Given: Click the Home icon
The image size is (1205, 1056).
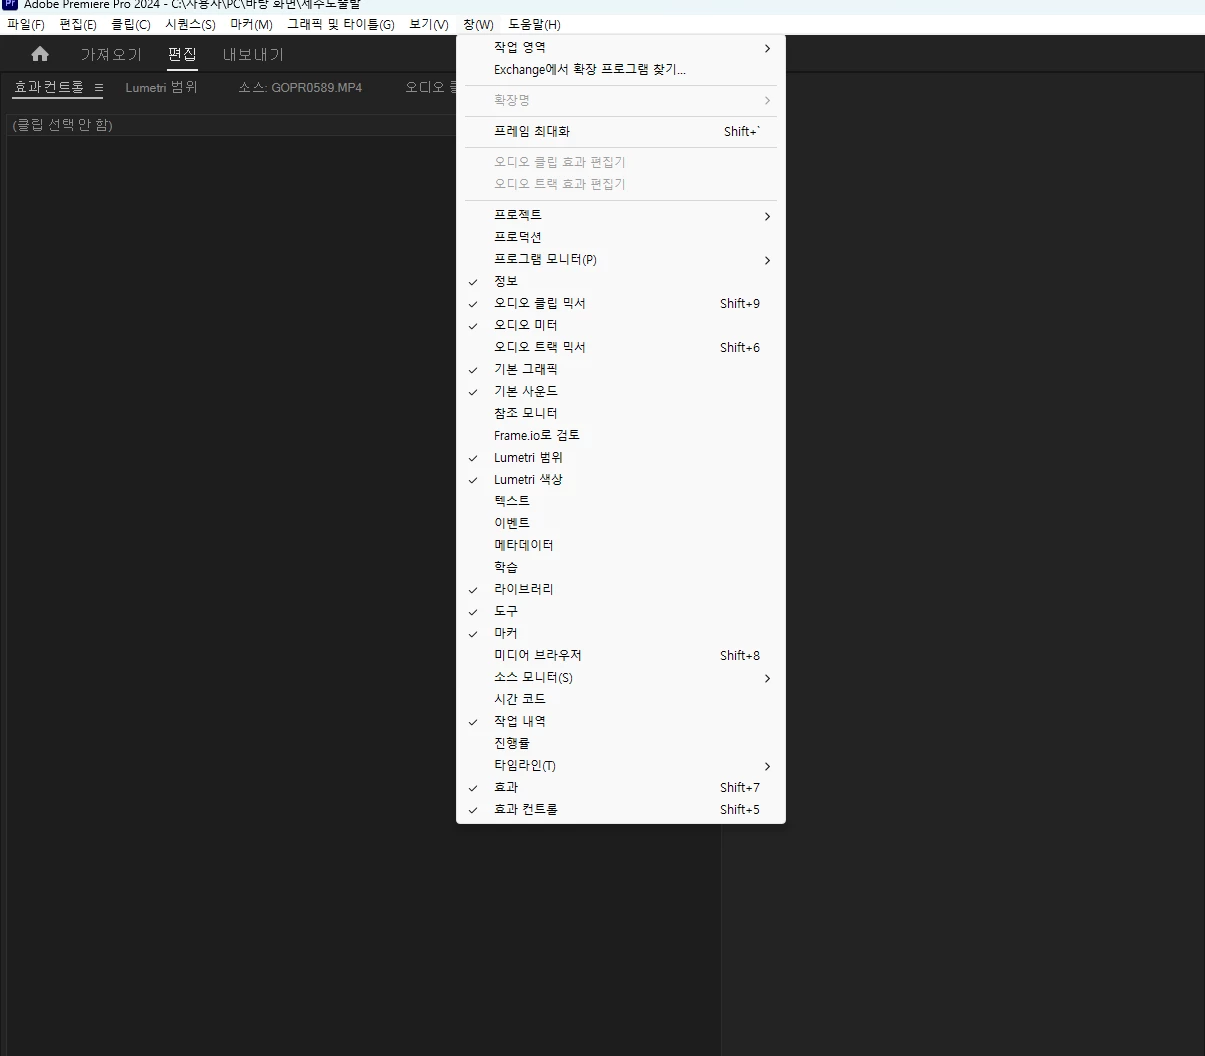Looking at the screenshot, I should (x=40, y=54).
